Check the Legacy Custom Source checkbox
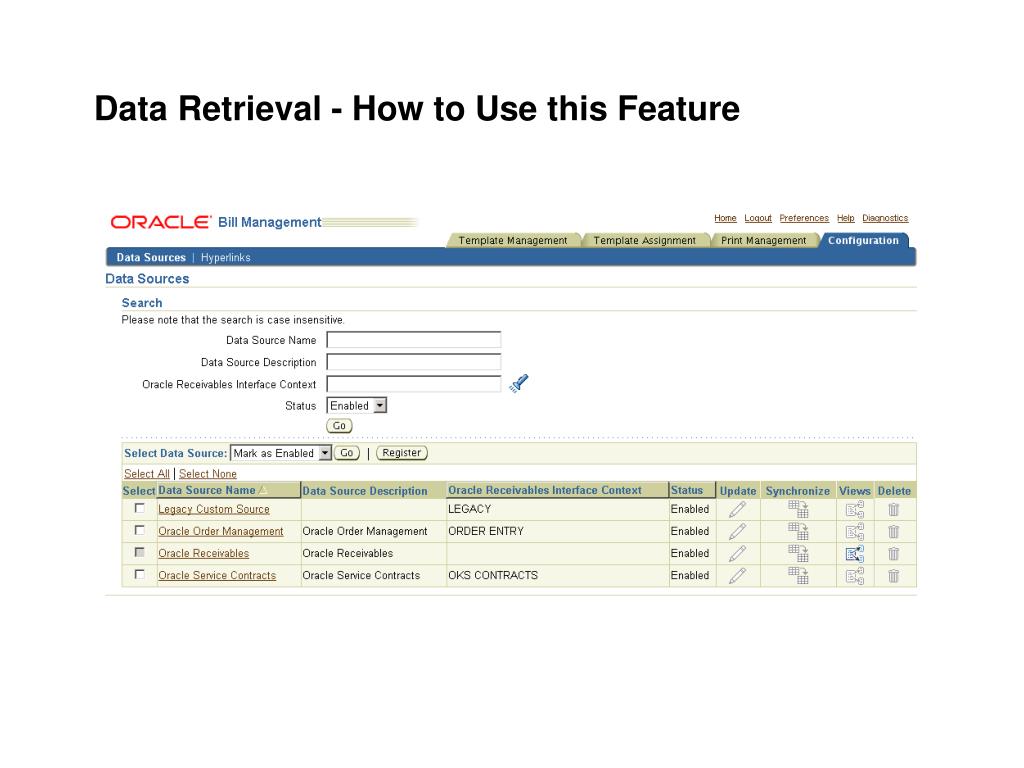The height and width of the screenshot is (768, 1024). (x=139, y=508)
